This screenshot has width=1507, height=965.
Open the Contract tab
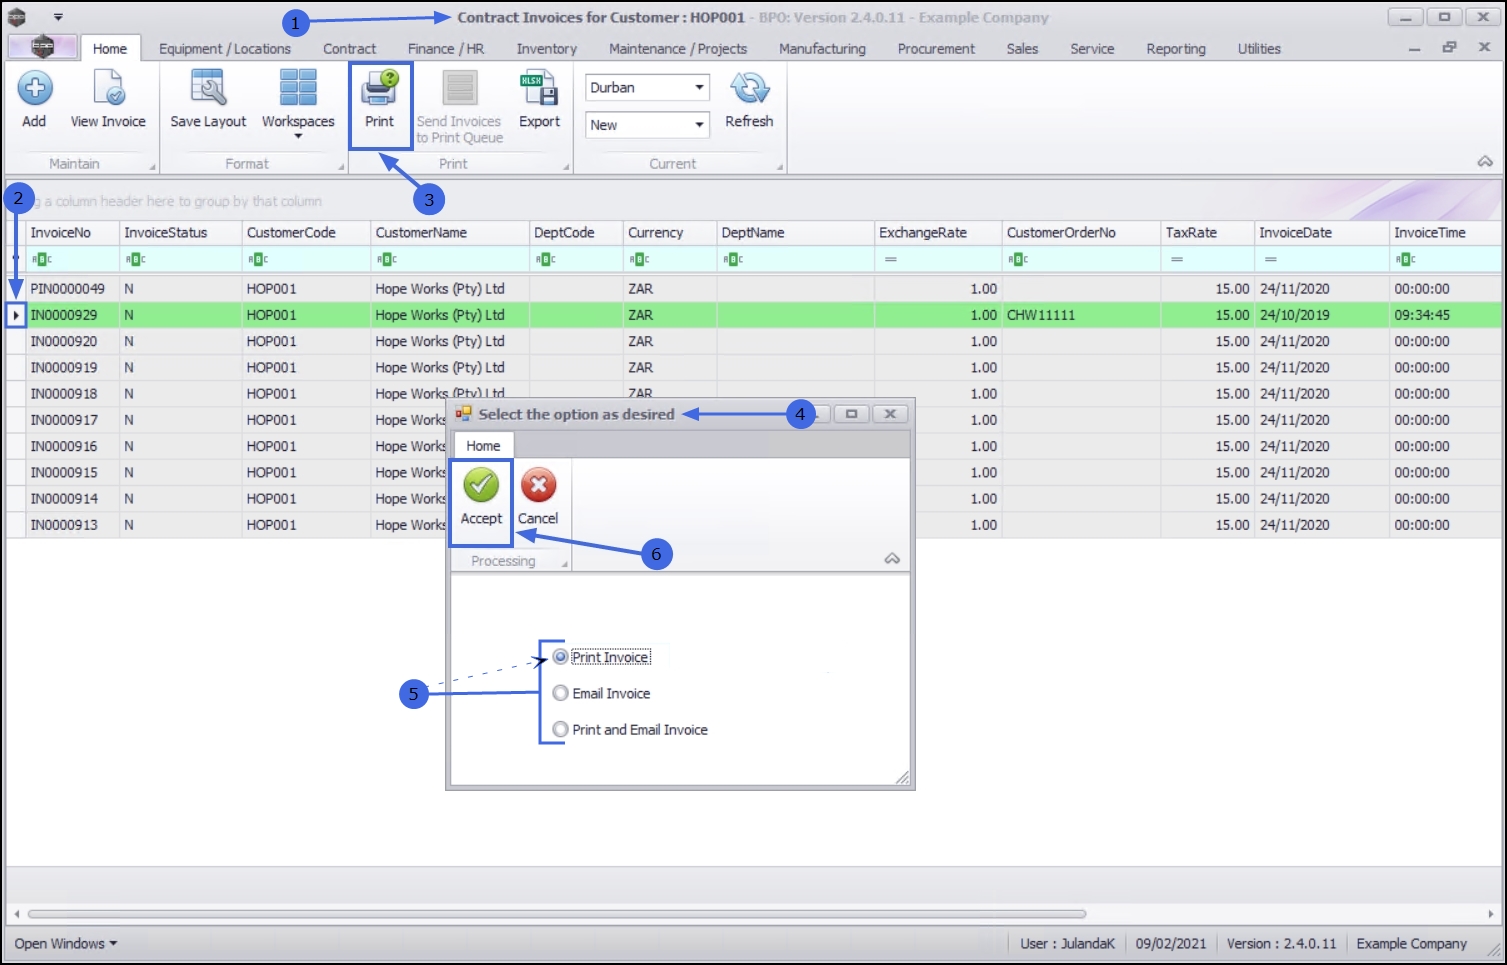[350, 48]
